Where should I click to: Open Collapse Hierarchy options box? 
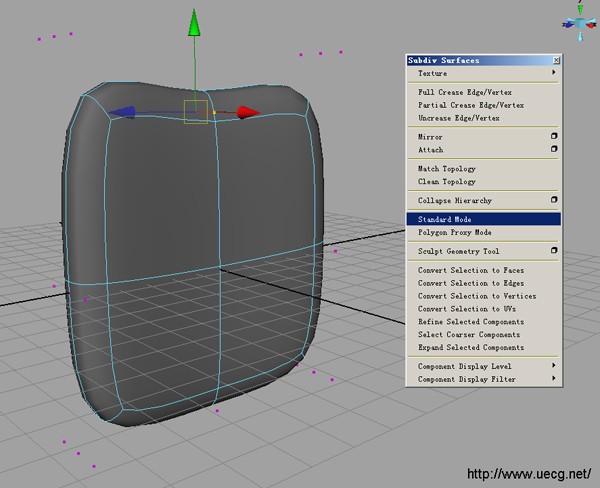(x=554, y=199)
